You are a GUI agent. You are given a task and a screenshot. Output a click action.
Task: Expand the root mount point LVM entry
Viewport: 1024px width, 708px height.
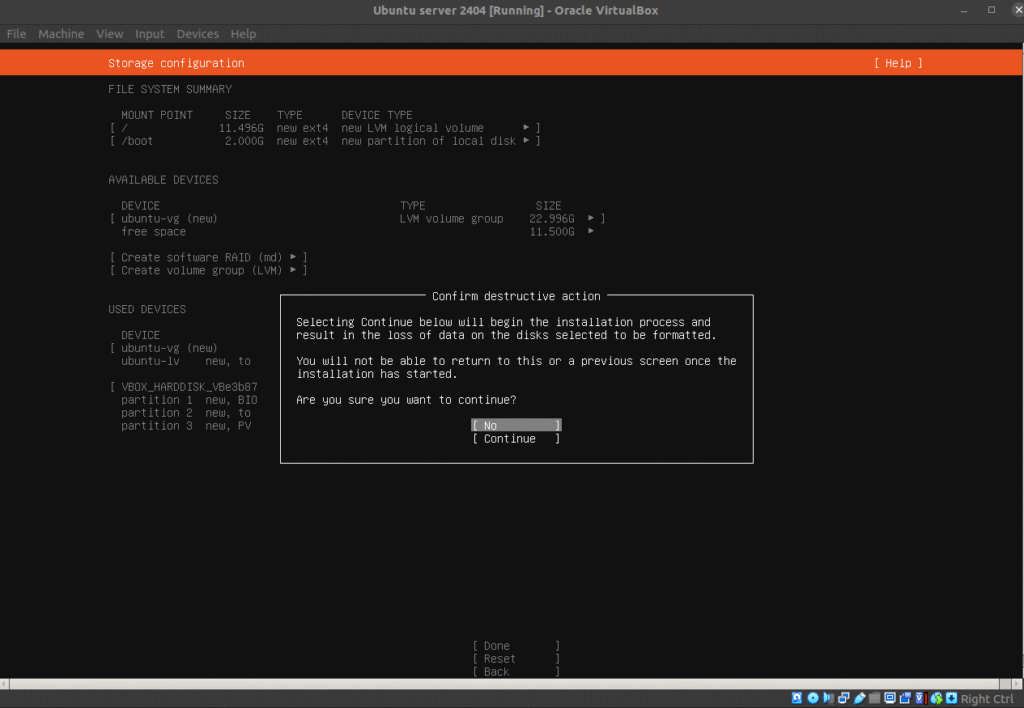[x=526, y=128]
